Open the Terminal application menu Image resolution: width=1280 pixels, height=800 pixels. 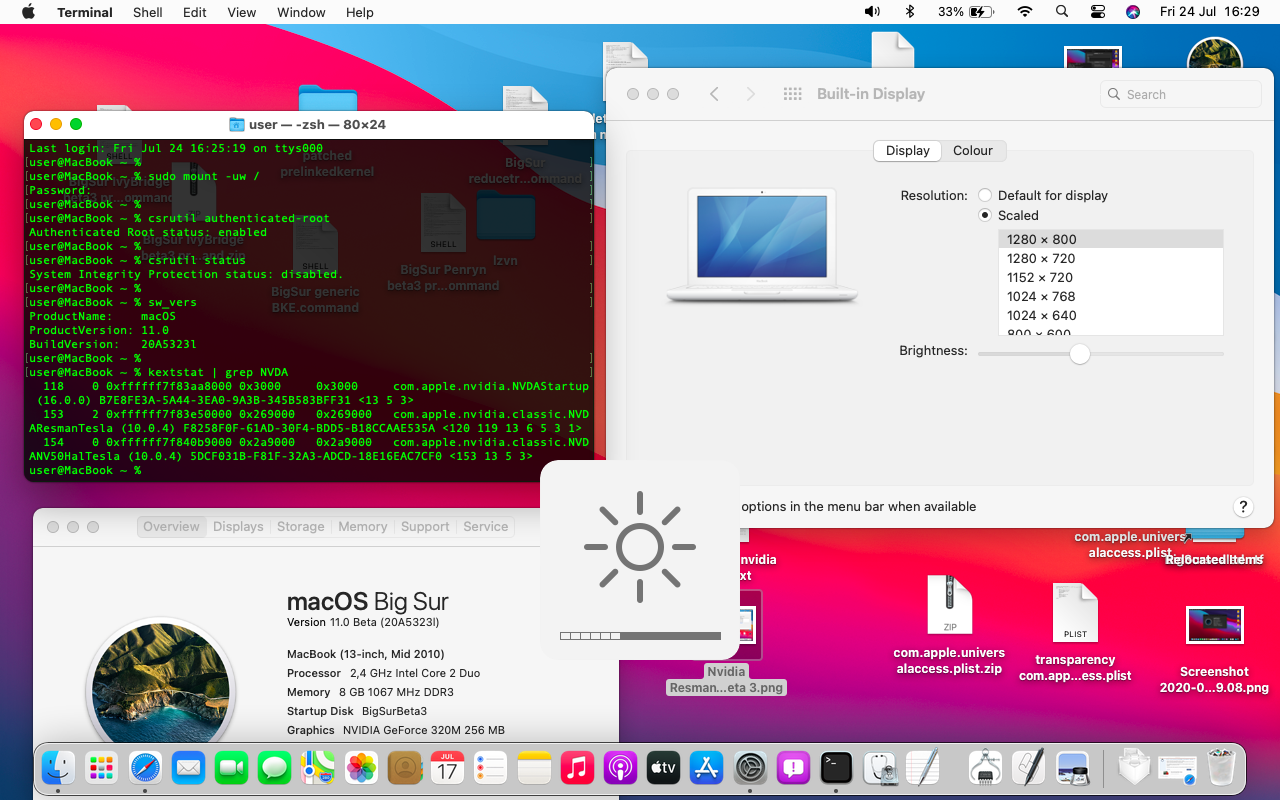coord(85,12)
